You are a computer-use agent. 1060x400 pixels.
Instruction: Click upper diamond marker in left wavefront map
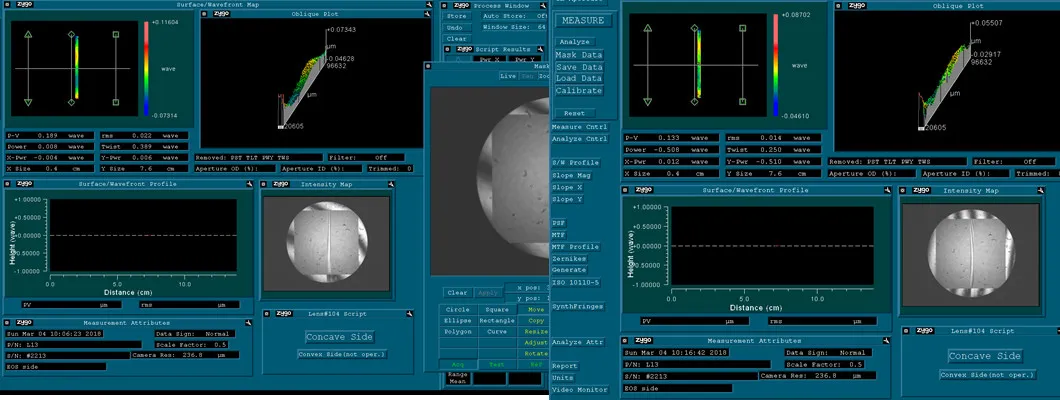tap(72, 34)
